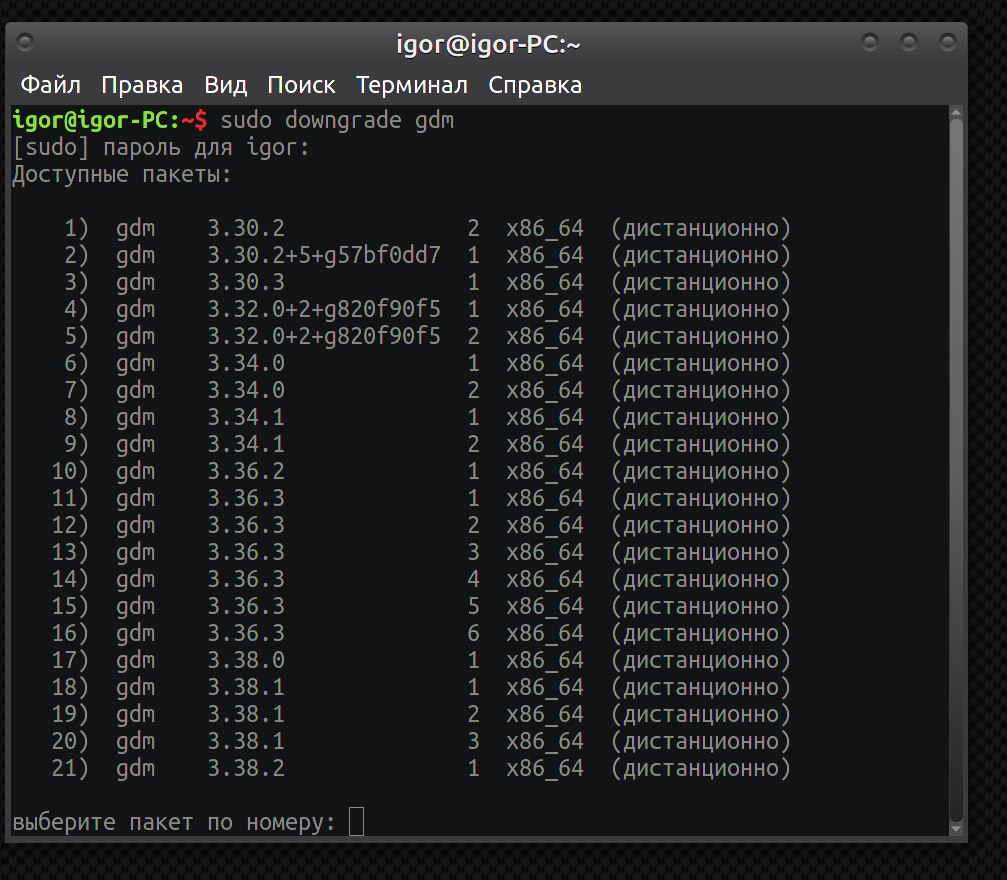This screenshot has height=880, width=1007.
Task: Click row 20) gdm 3.38.1
Action: pyautogui.click(x=421, y=741)
